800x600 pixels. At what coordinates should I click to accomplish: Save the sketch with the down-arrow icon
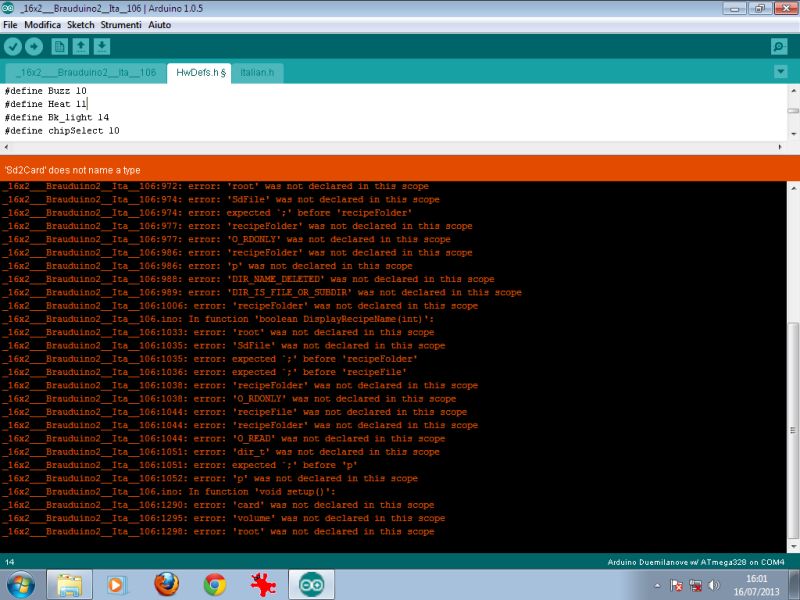pos(102,46)
